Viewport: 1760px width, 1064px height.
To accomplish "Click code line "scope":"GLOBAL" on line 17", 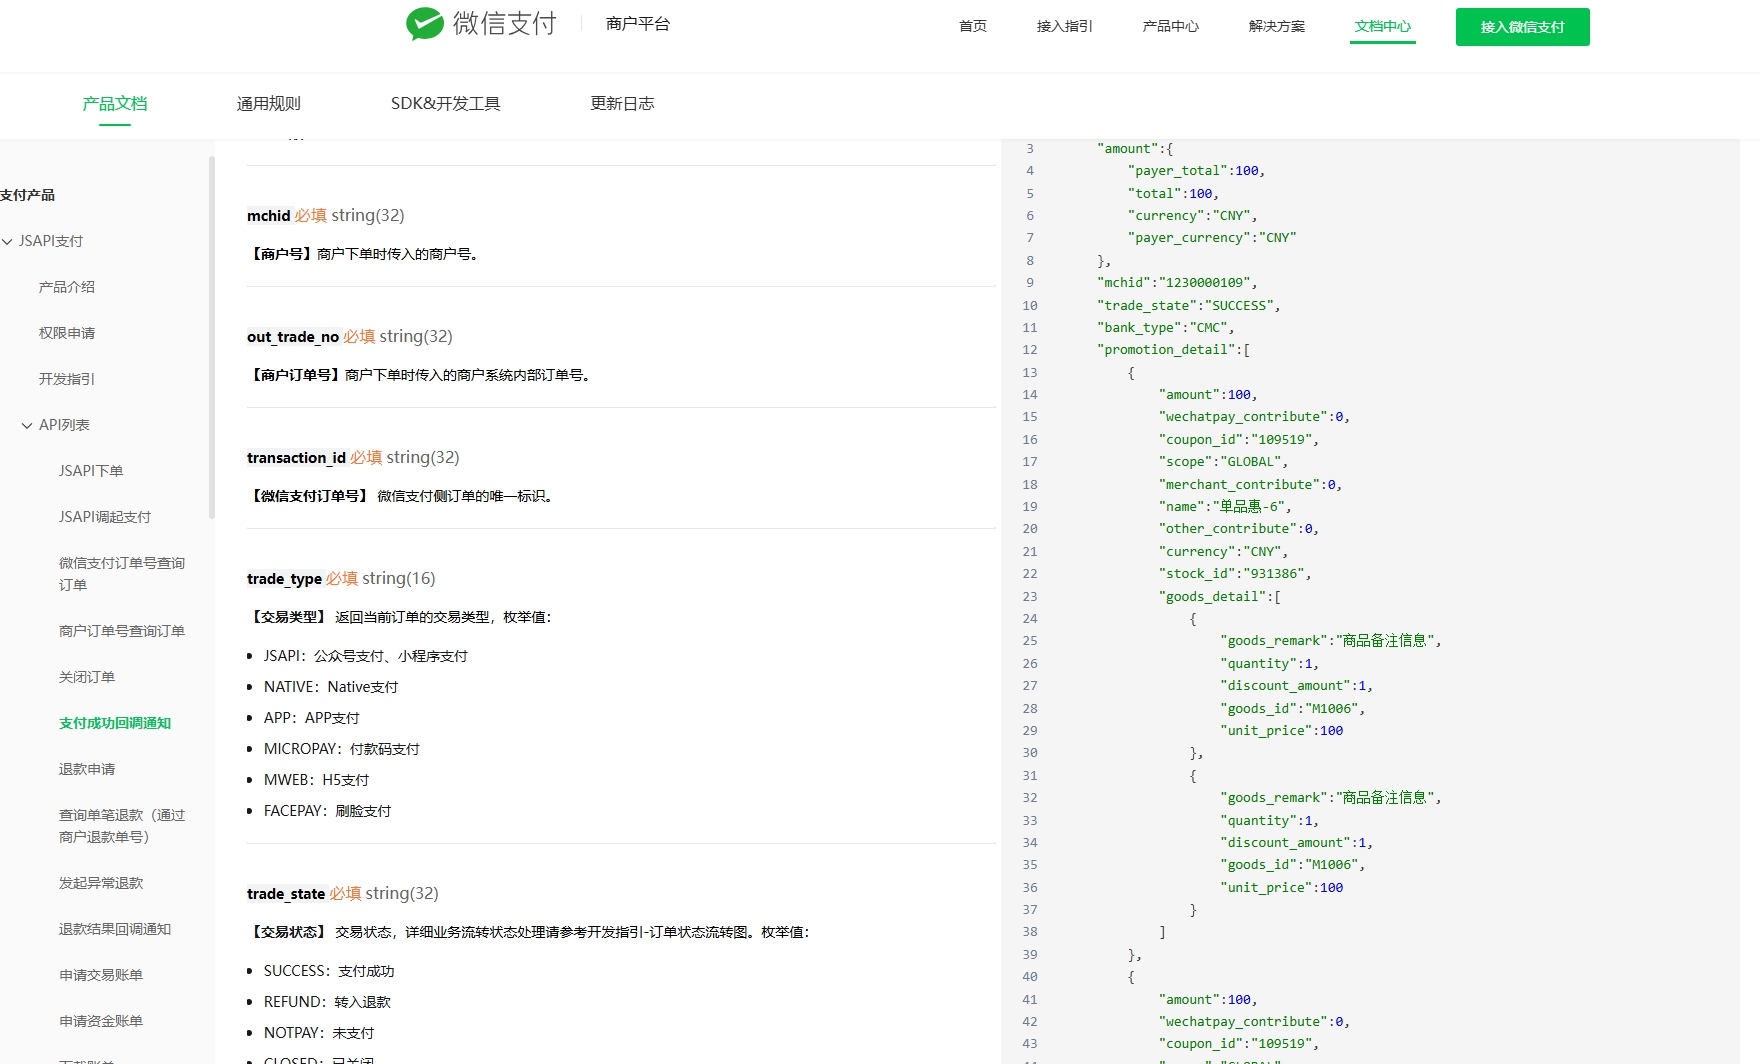I will coord(1223,462).
